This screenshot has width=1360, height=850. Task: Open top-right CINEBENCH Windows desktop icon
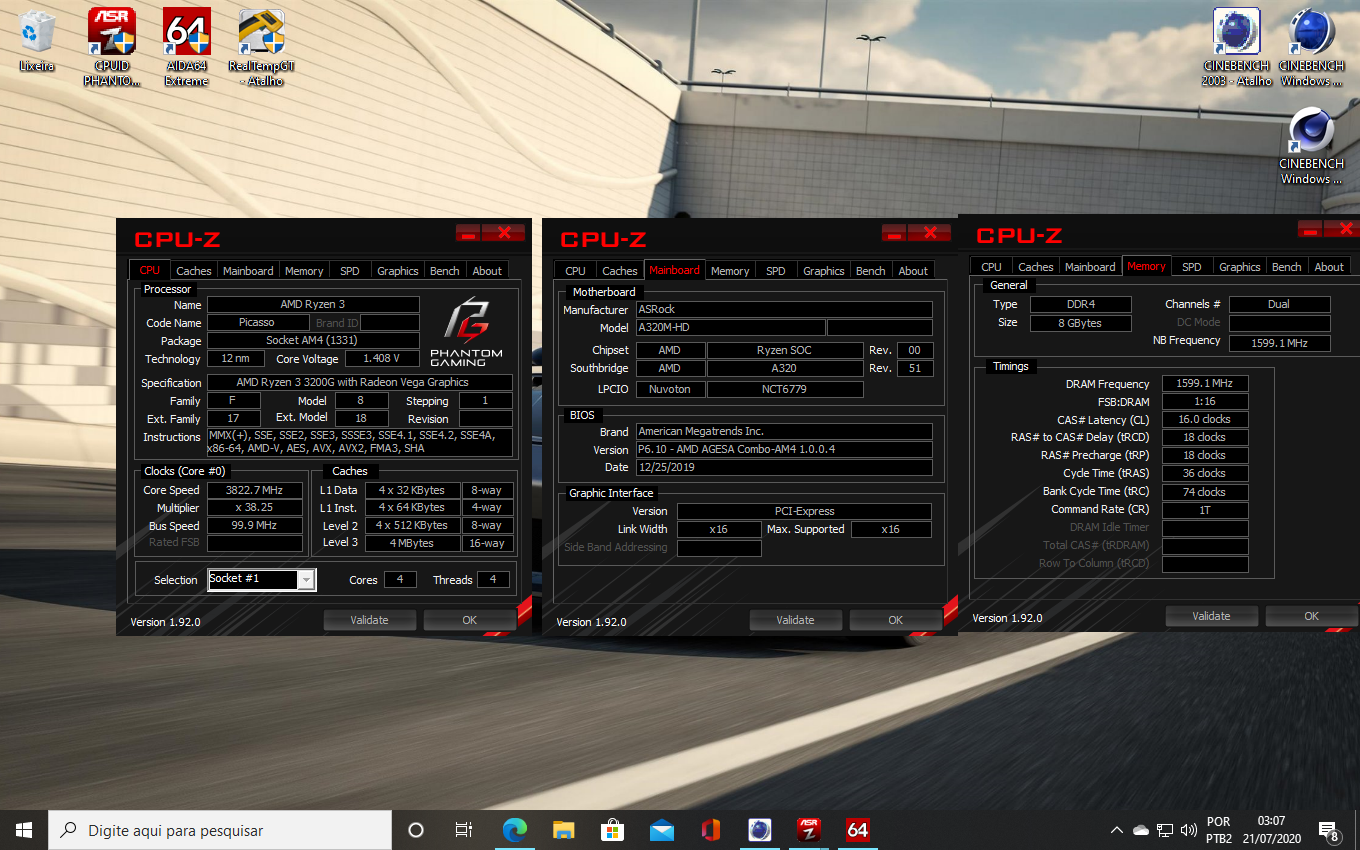(1312, 47)
